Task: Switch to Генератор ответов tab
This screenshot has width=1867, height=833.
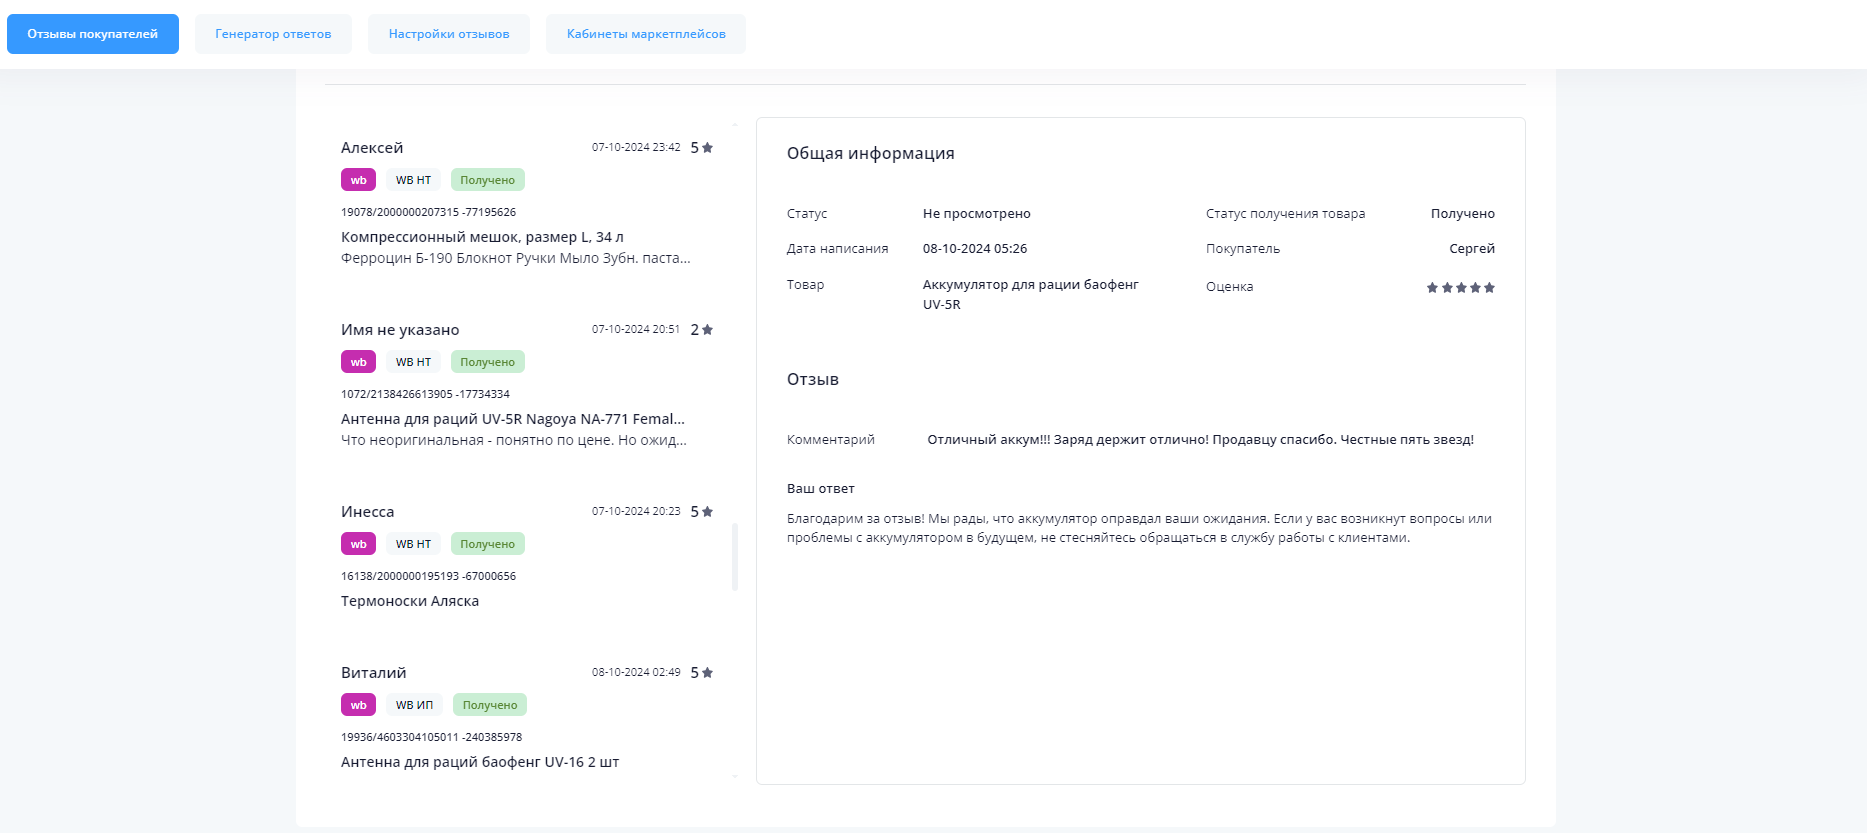Action: click(x=273, y=34)
